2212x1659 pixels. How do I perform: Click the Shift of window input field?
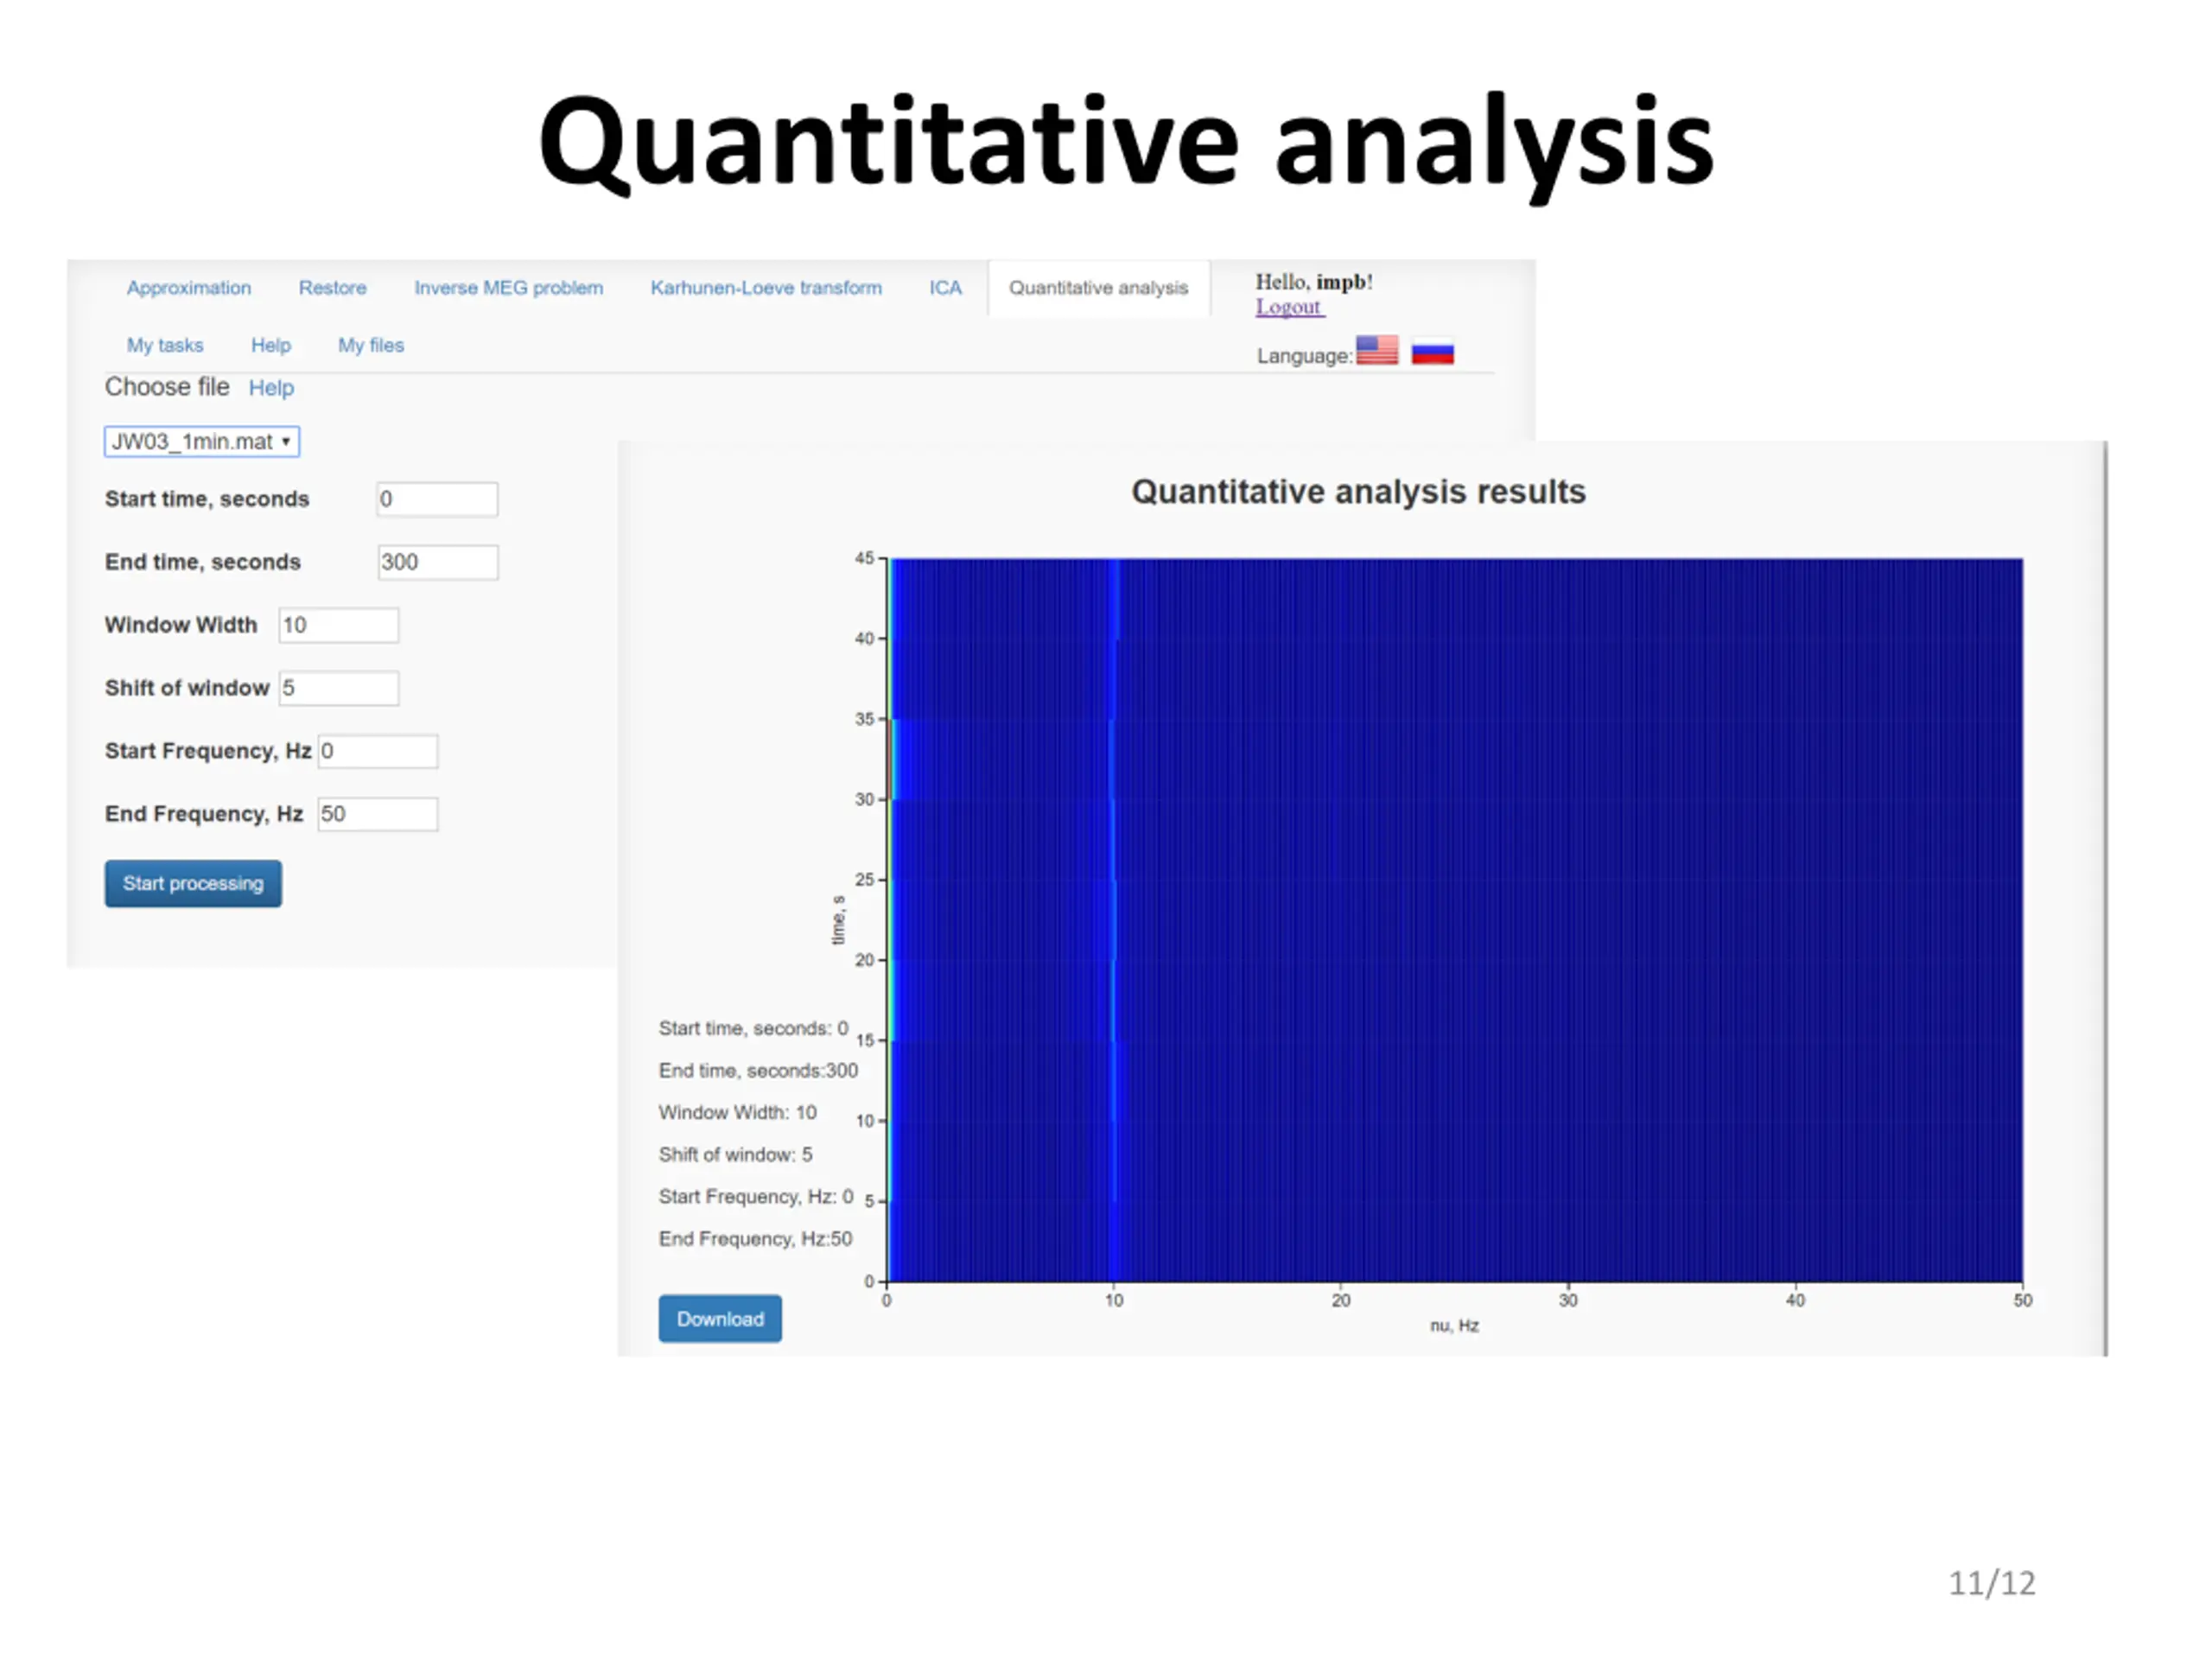point(338,688)
